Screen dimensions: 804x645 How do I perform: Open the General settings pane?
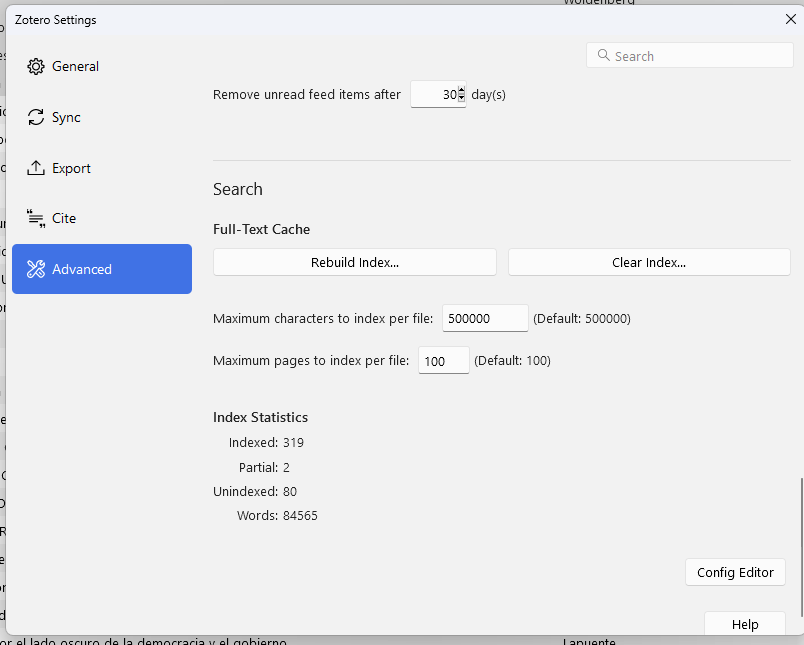pyautogui.click(x=102, y=67)
